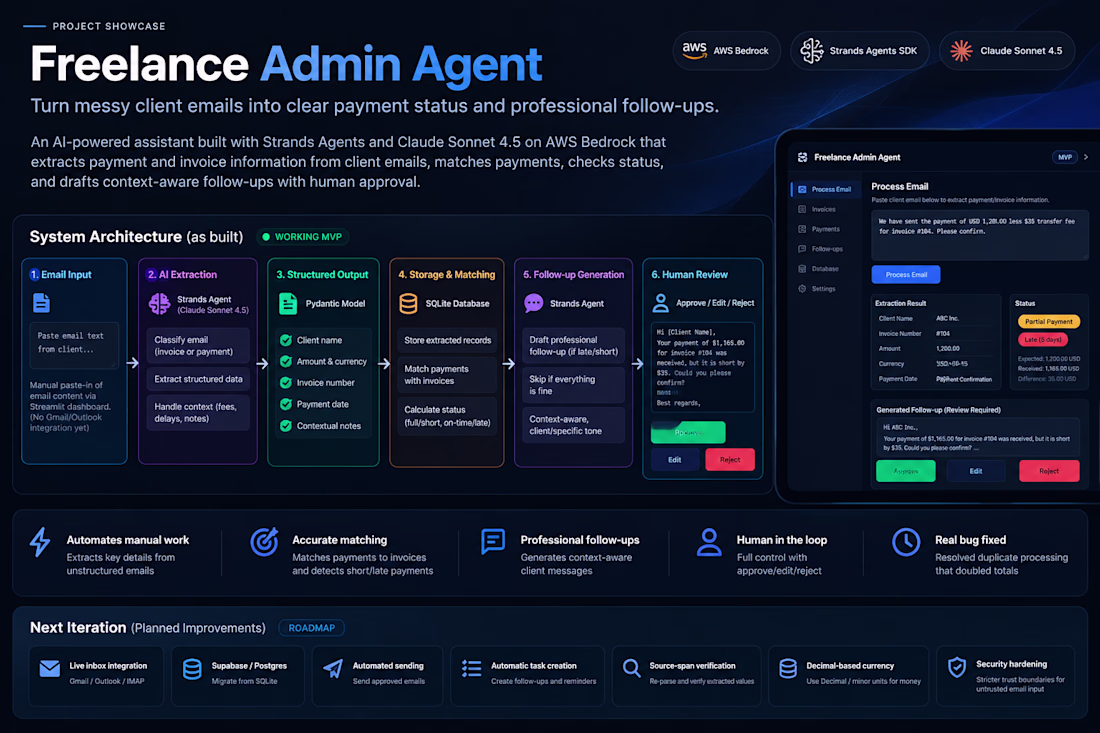Toggle the Invoice number checkmark

tap(286, 383)
